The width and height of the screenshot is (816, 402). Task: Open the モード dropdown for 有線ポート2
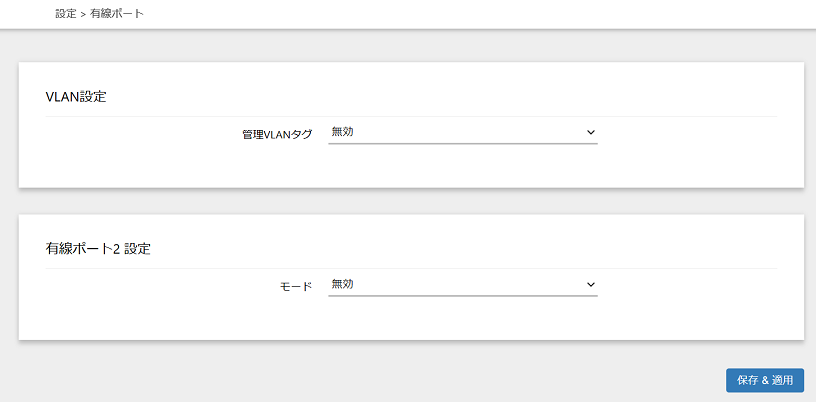(462, 285)
